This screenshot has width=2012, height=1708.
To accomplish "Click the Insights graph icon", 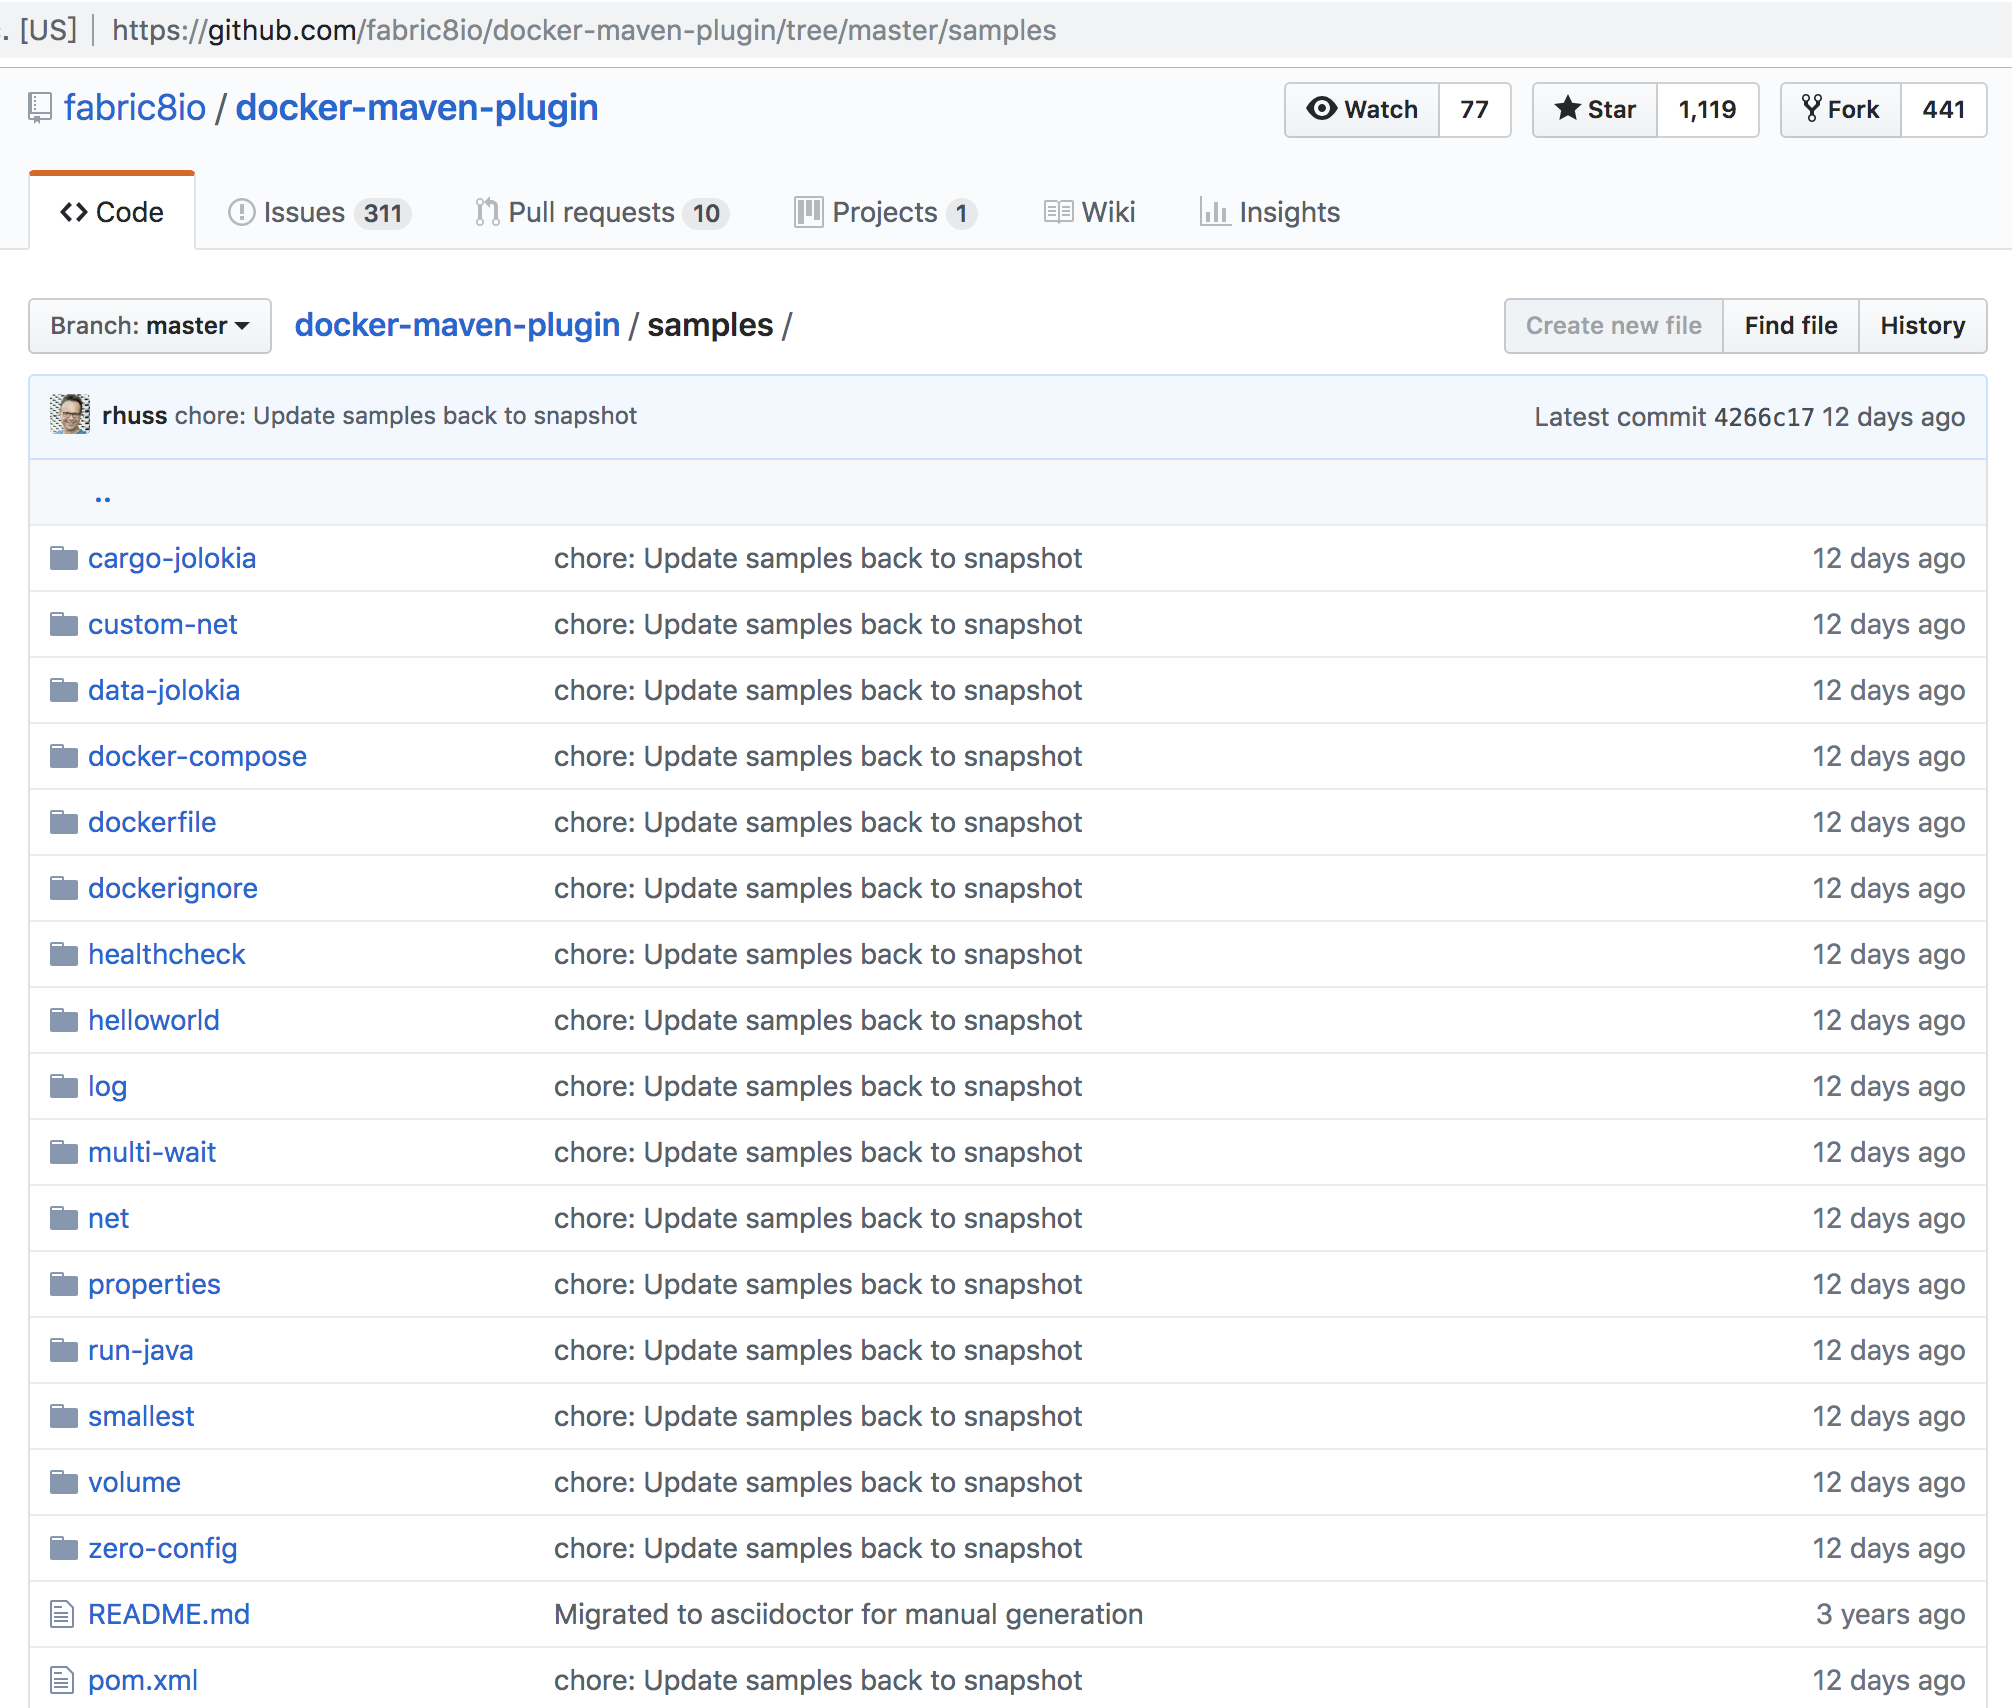I will [1214, 212].
